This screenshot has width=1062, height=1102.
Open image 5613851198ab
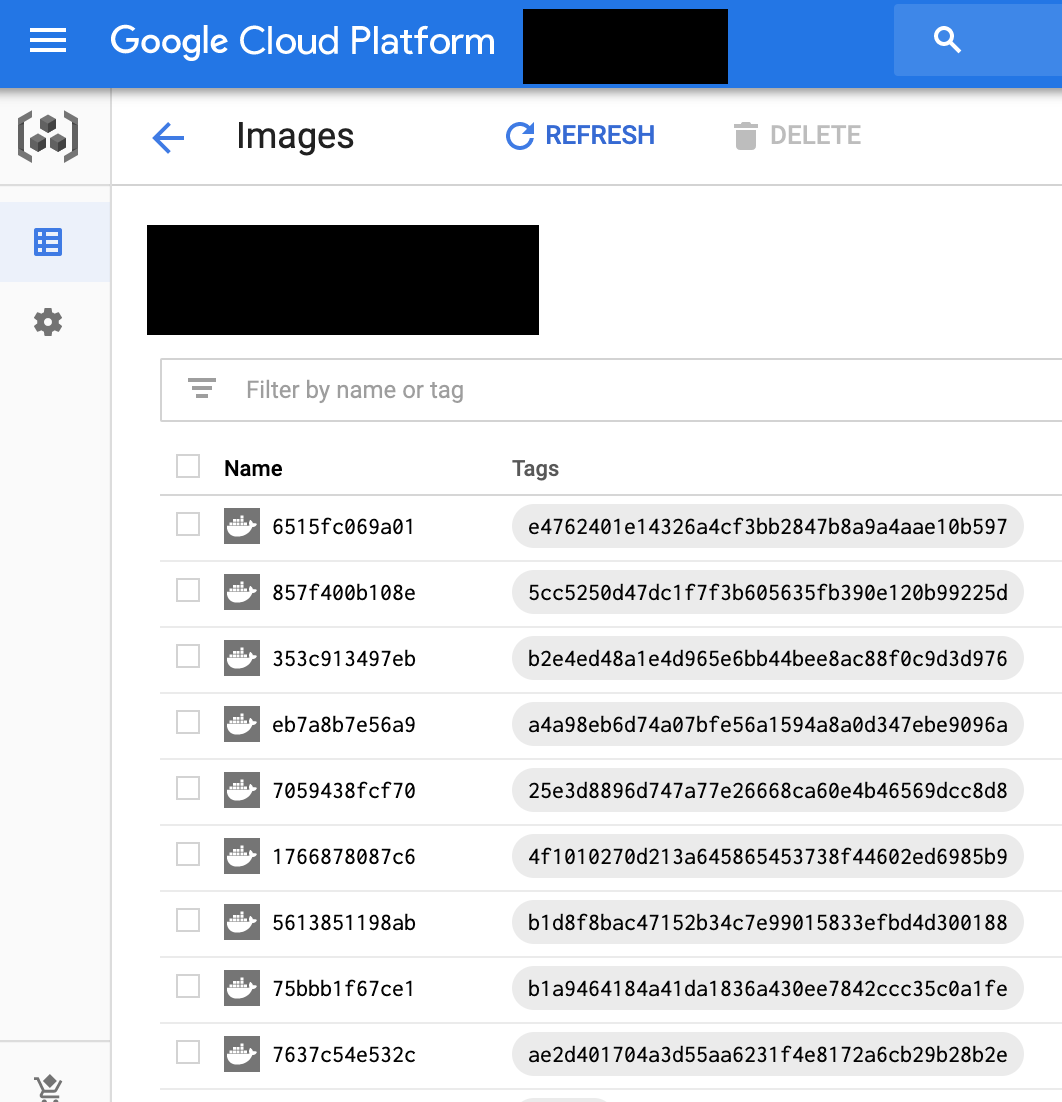click(x=344, y=922)
